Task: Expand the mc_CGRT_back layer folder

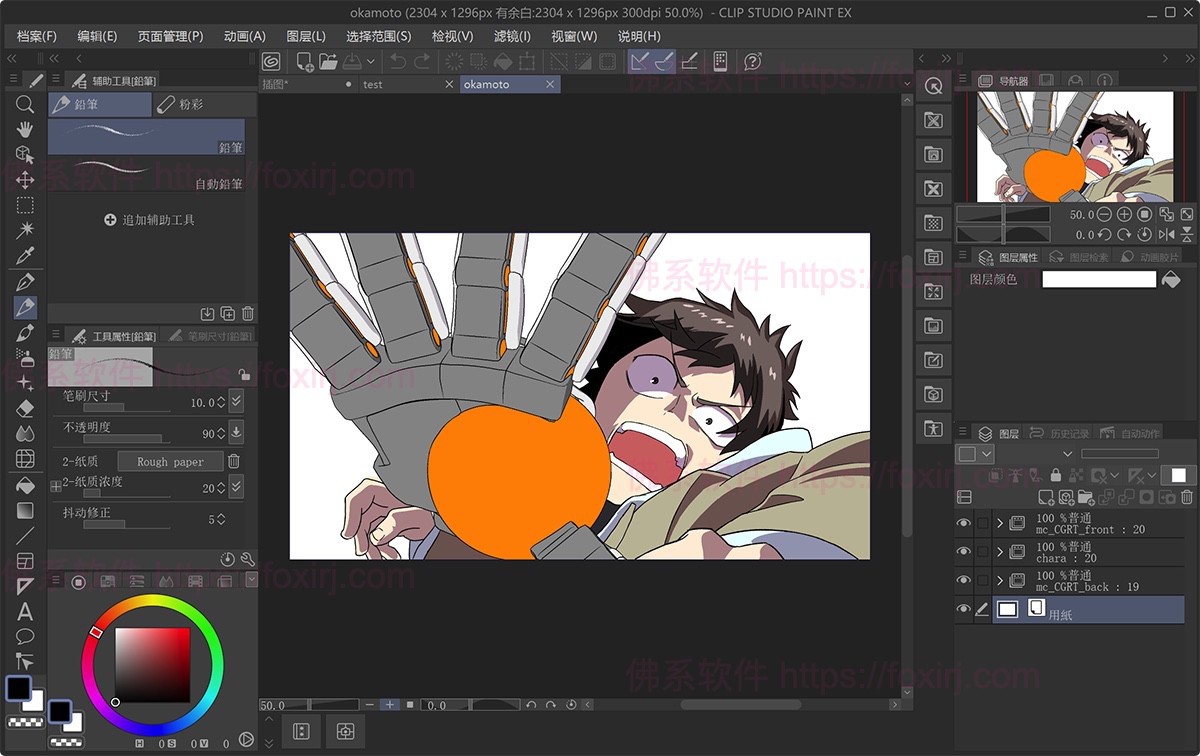Action: (999, 580)
